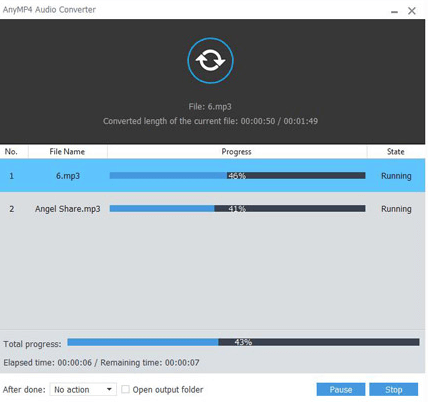428x402 pixels.
Task: Enable the Open output folder checkbox
Action: (125, 389)
